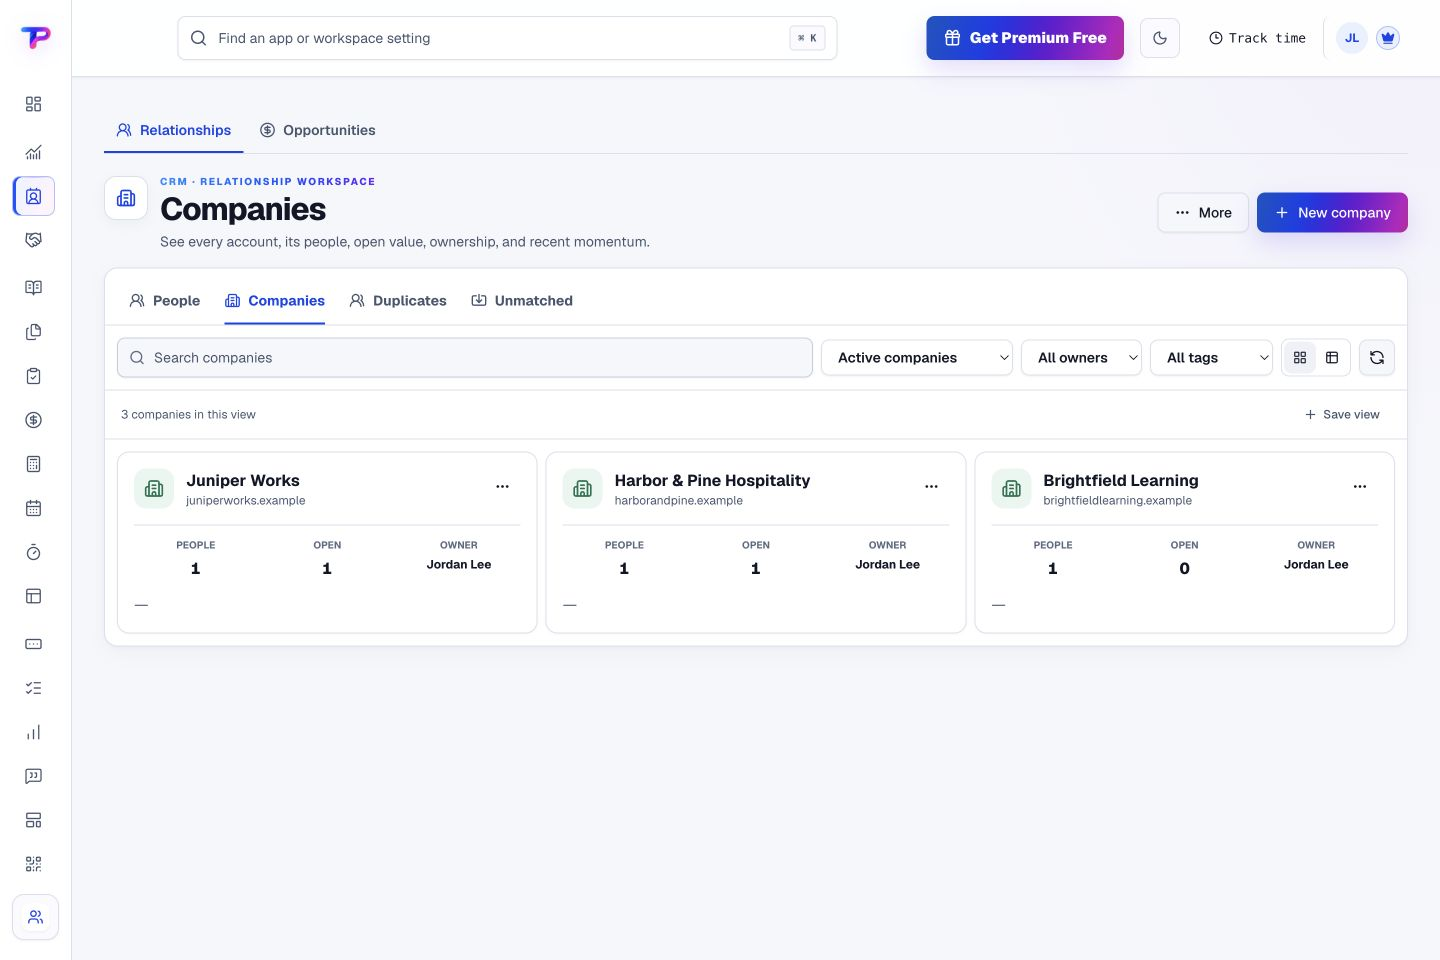Open Juniper Works card options menu
Screen dimensions: 1440x960
click(x=502, y=487)
